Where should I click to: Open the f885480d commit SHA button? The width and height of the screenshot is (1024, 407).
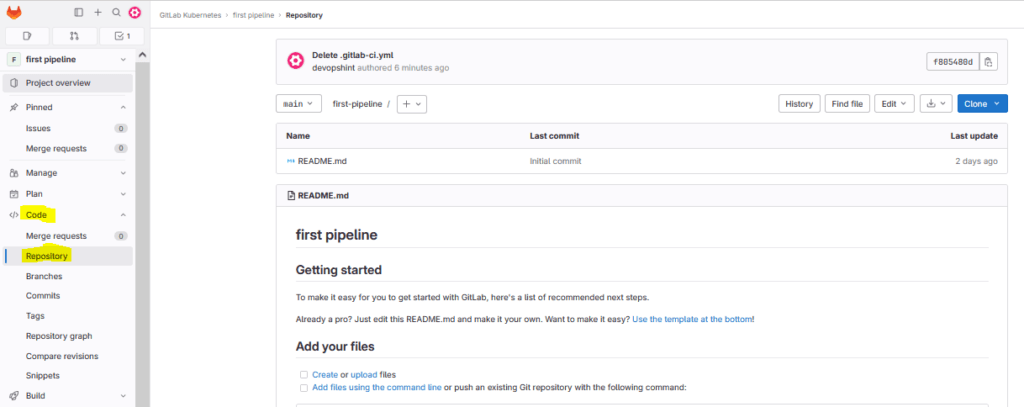click(953, 62)
